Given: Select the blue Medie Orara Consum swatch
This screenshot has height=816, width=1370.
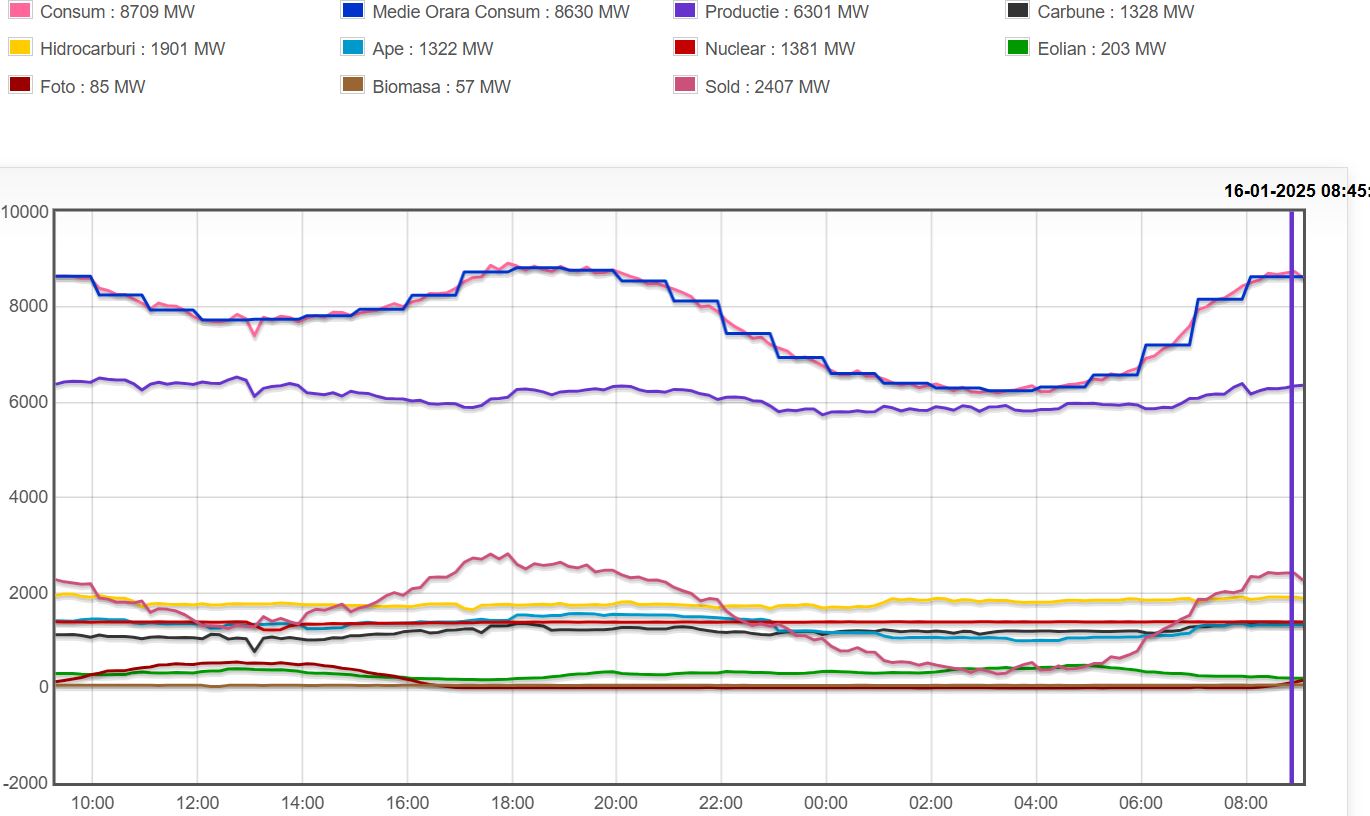Looking at the screenshot, I should tap(352, 11).
